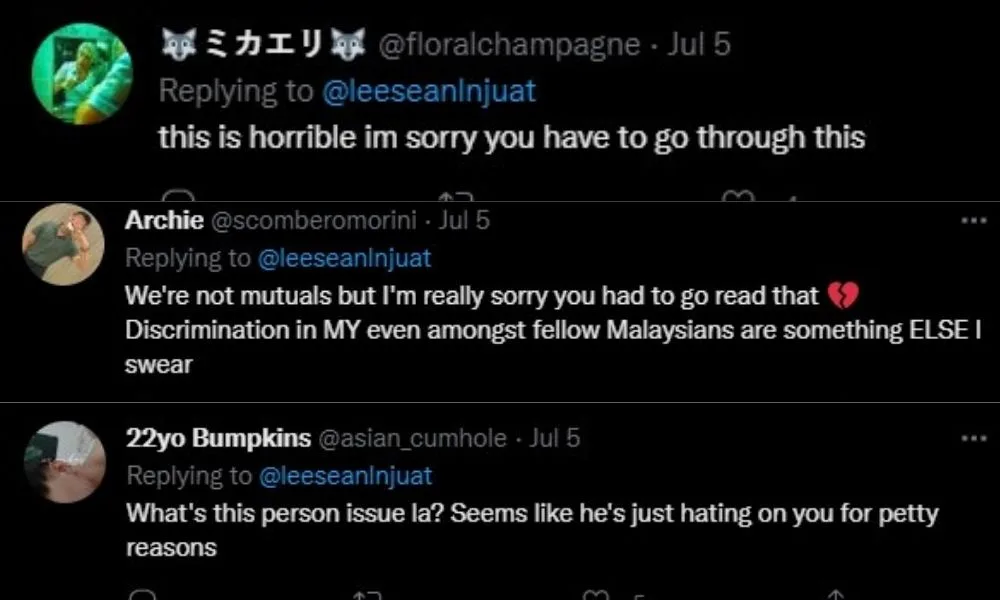The width and height of the screenshot is (1000, 600).
Task: Like the floralchampagne tweet
Action: click(x=738, y=196)
